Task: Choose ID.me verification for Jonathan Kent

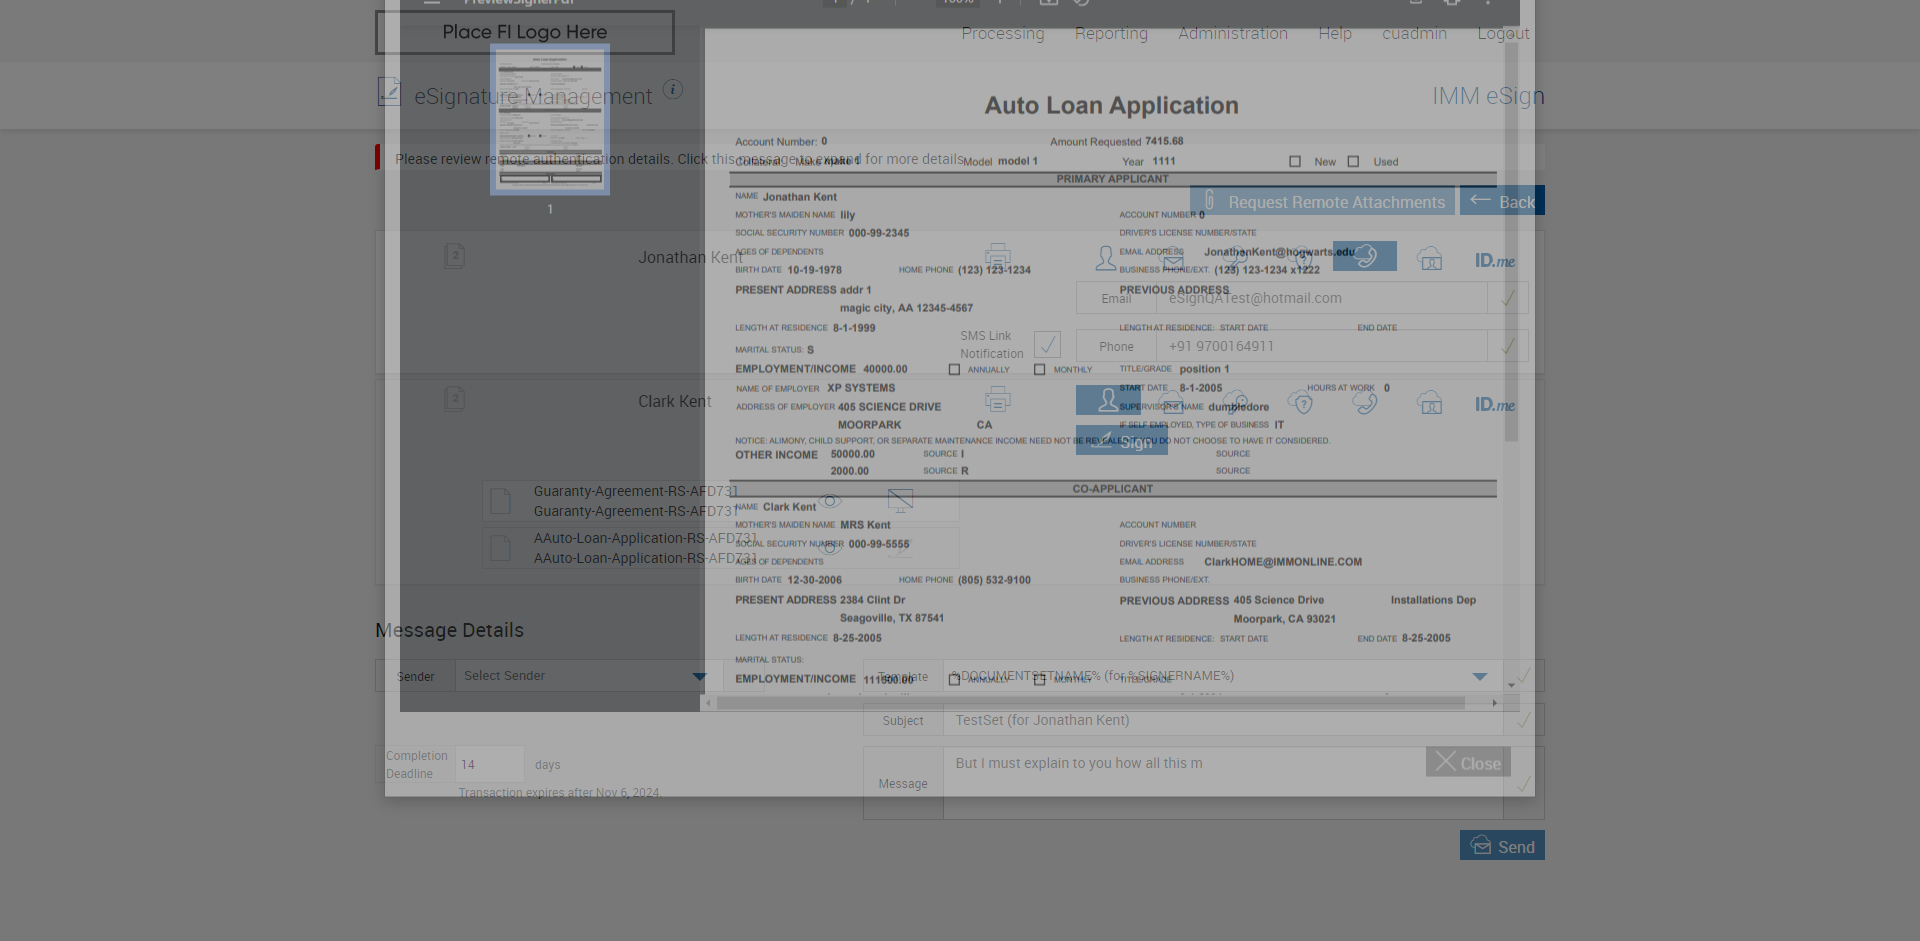Action: click(x=1494, y=260)
